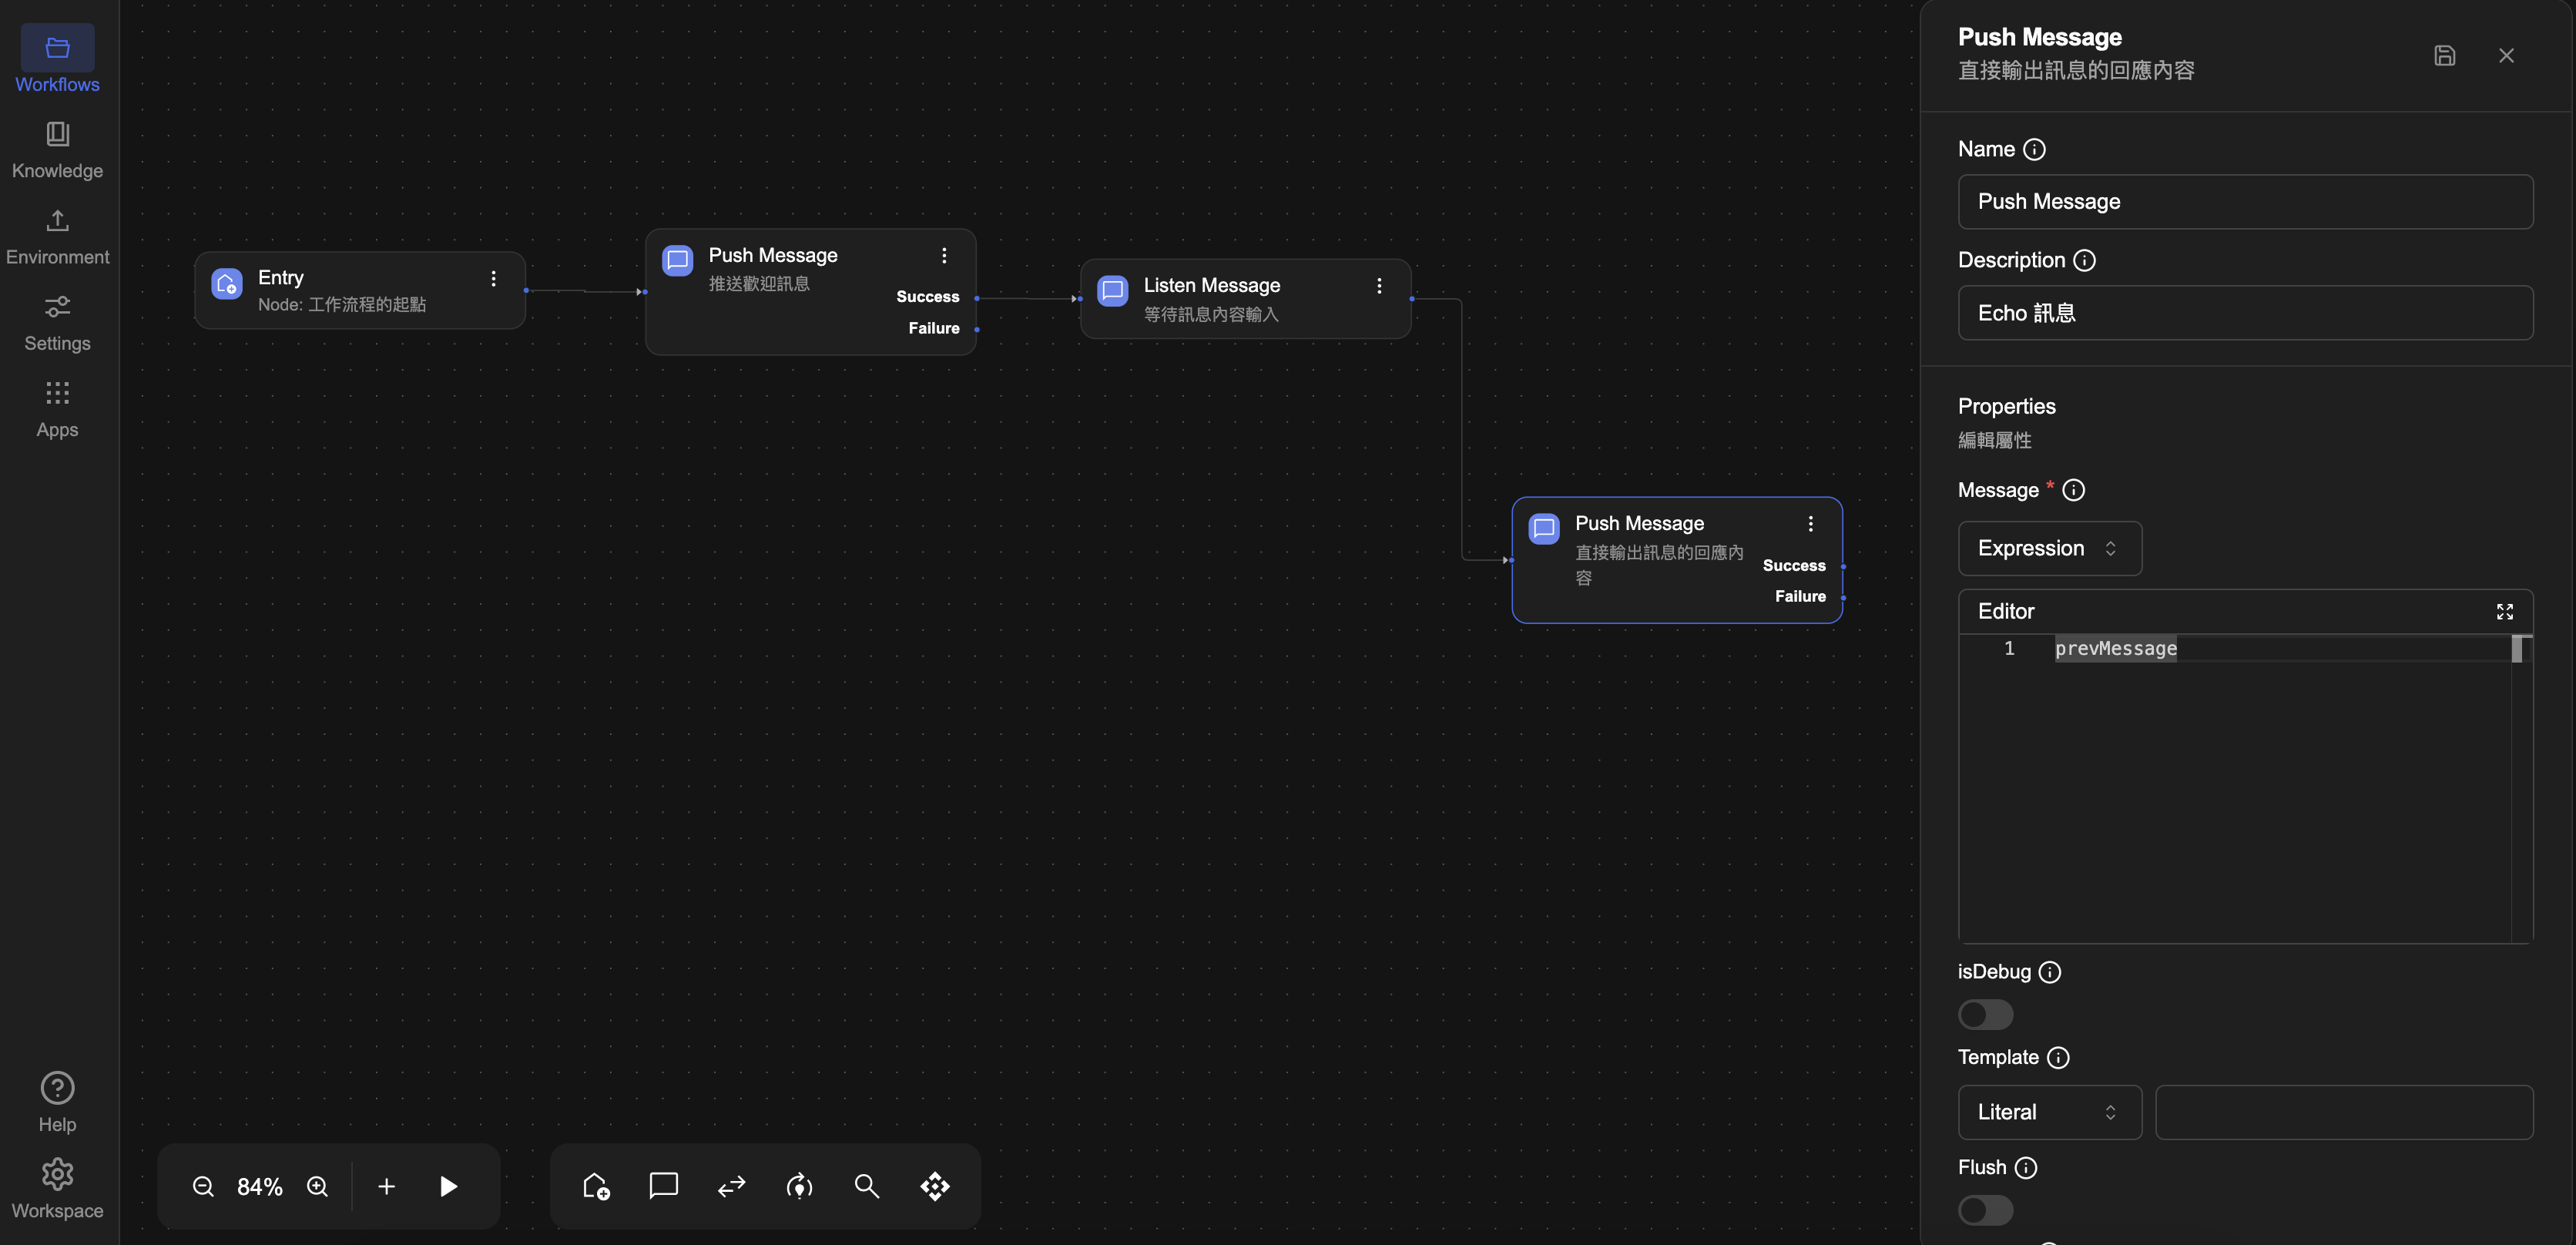Image resolution: width=2576 pixels, height=1245 pixels.
Task: Click the save icon in Push Message panel
Action: point(2444,56)
